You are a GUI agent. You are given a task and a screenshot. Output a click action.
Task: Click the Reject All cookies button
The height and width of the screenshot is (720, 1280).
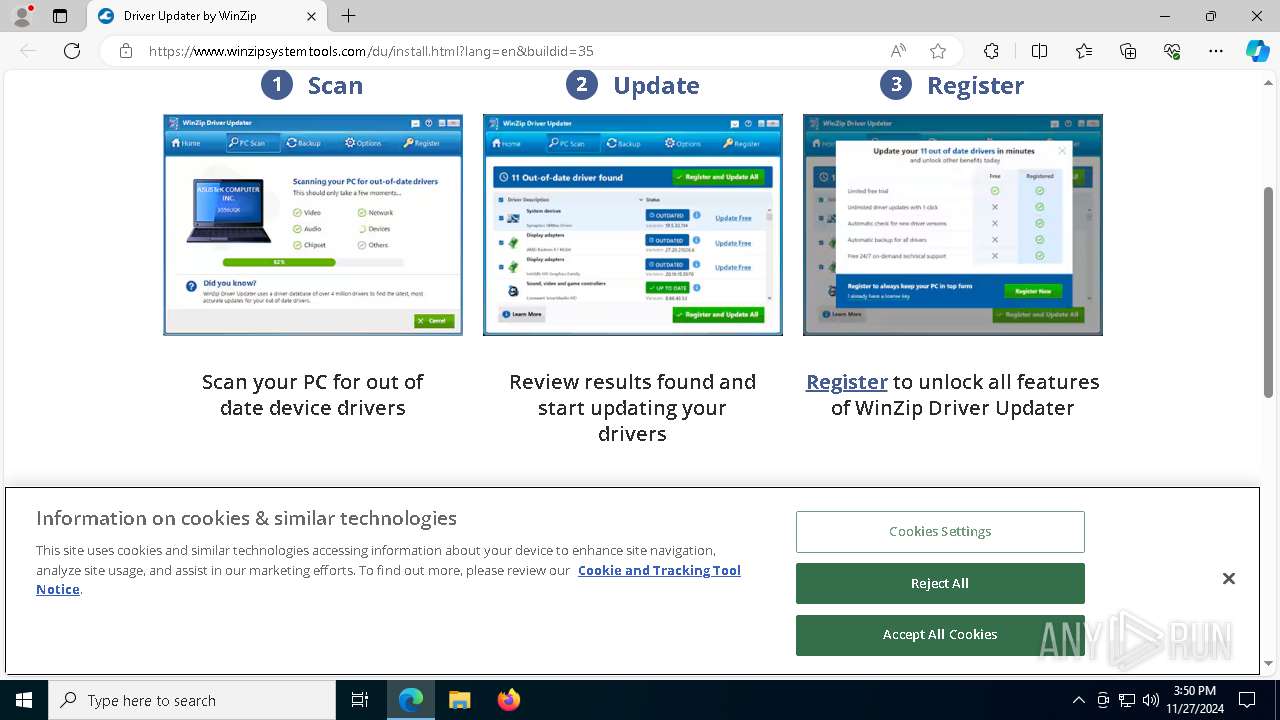[x=940, y=583]
